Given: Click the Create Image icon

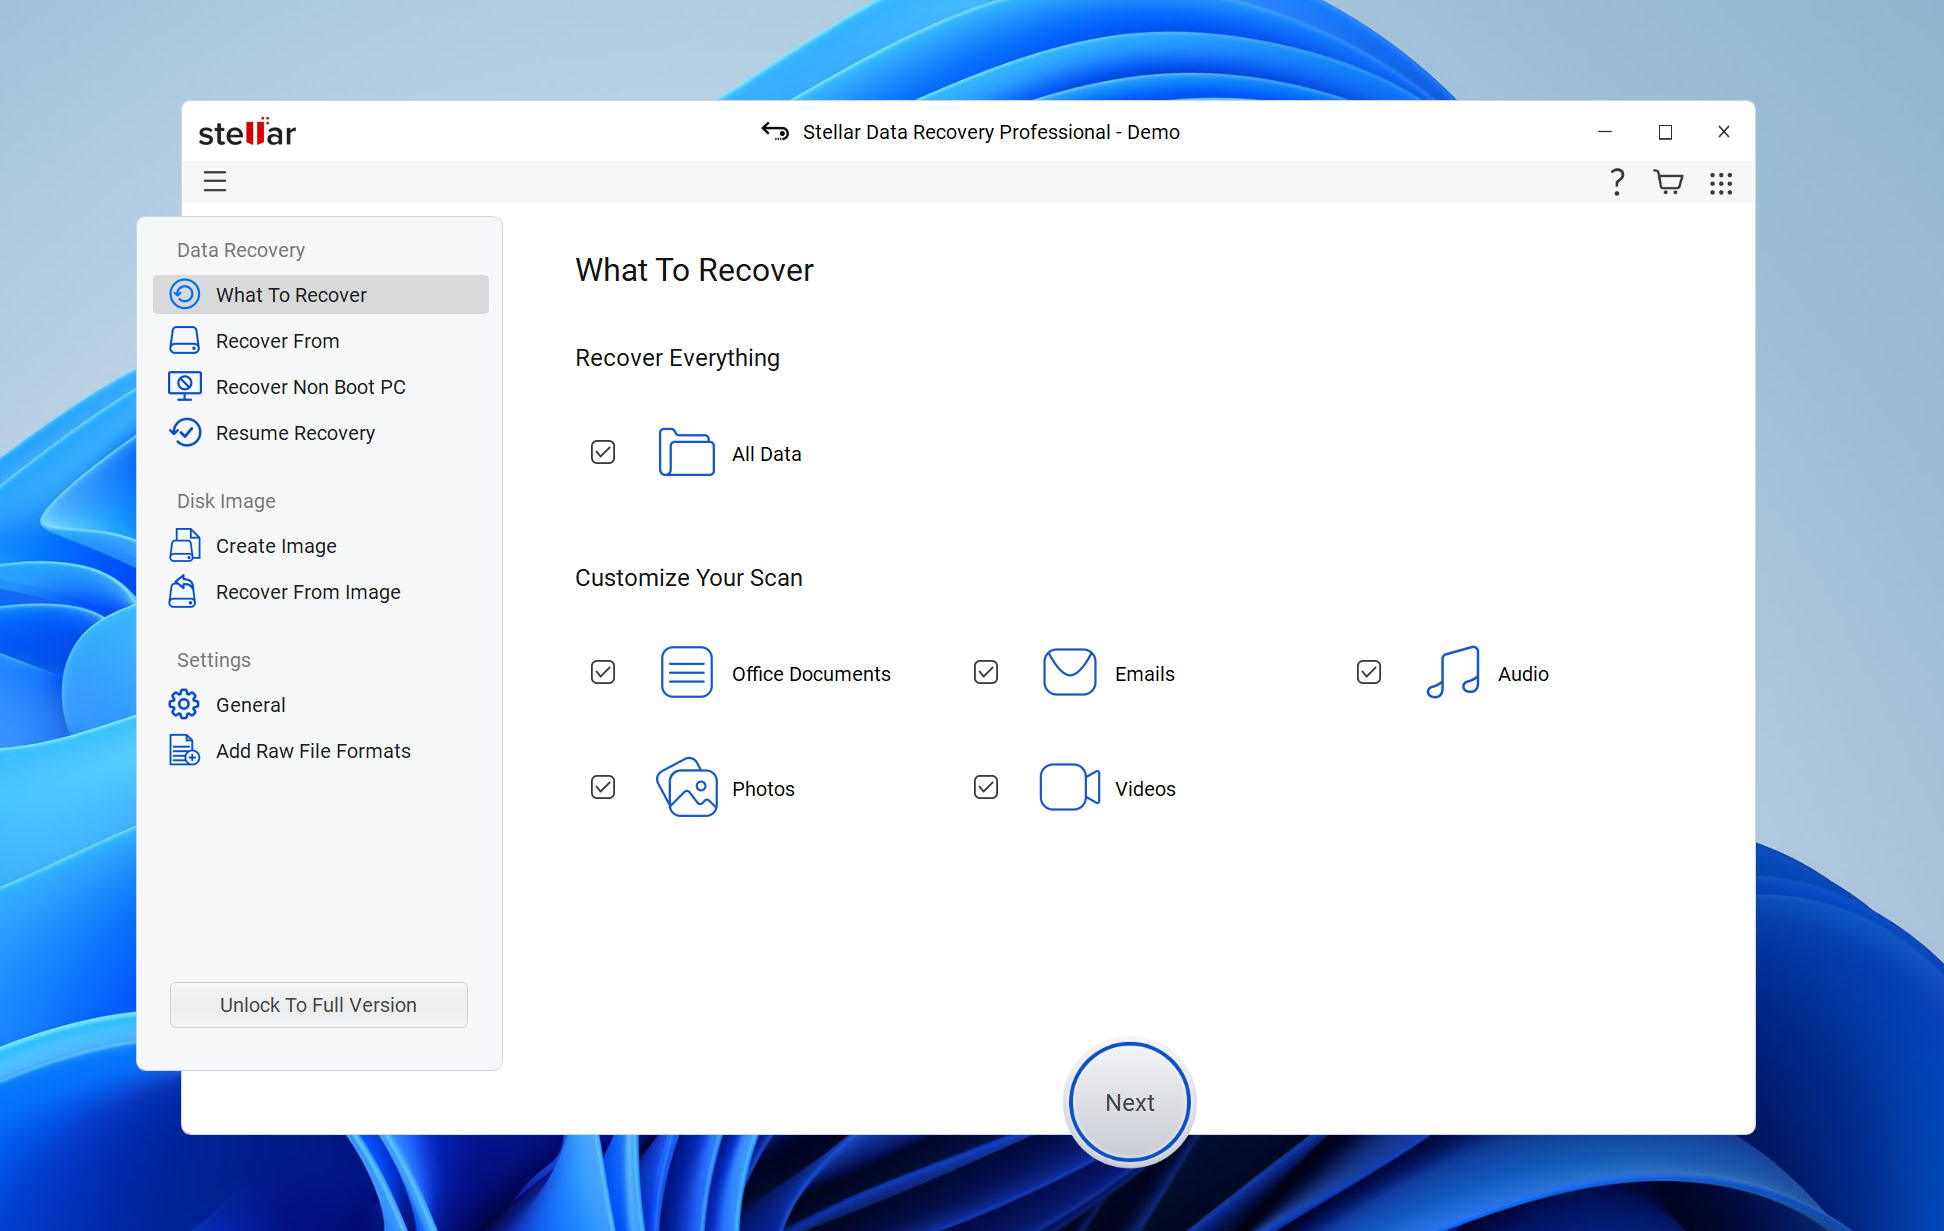Looking at the screenshot, I should click(x=185, y=545).
